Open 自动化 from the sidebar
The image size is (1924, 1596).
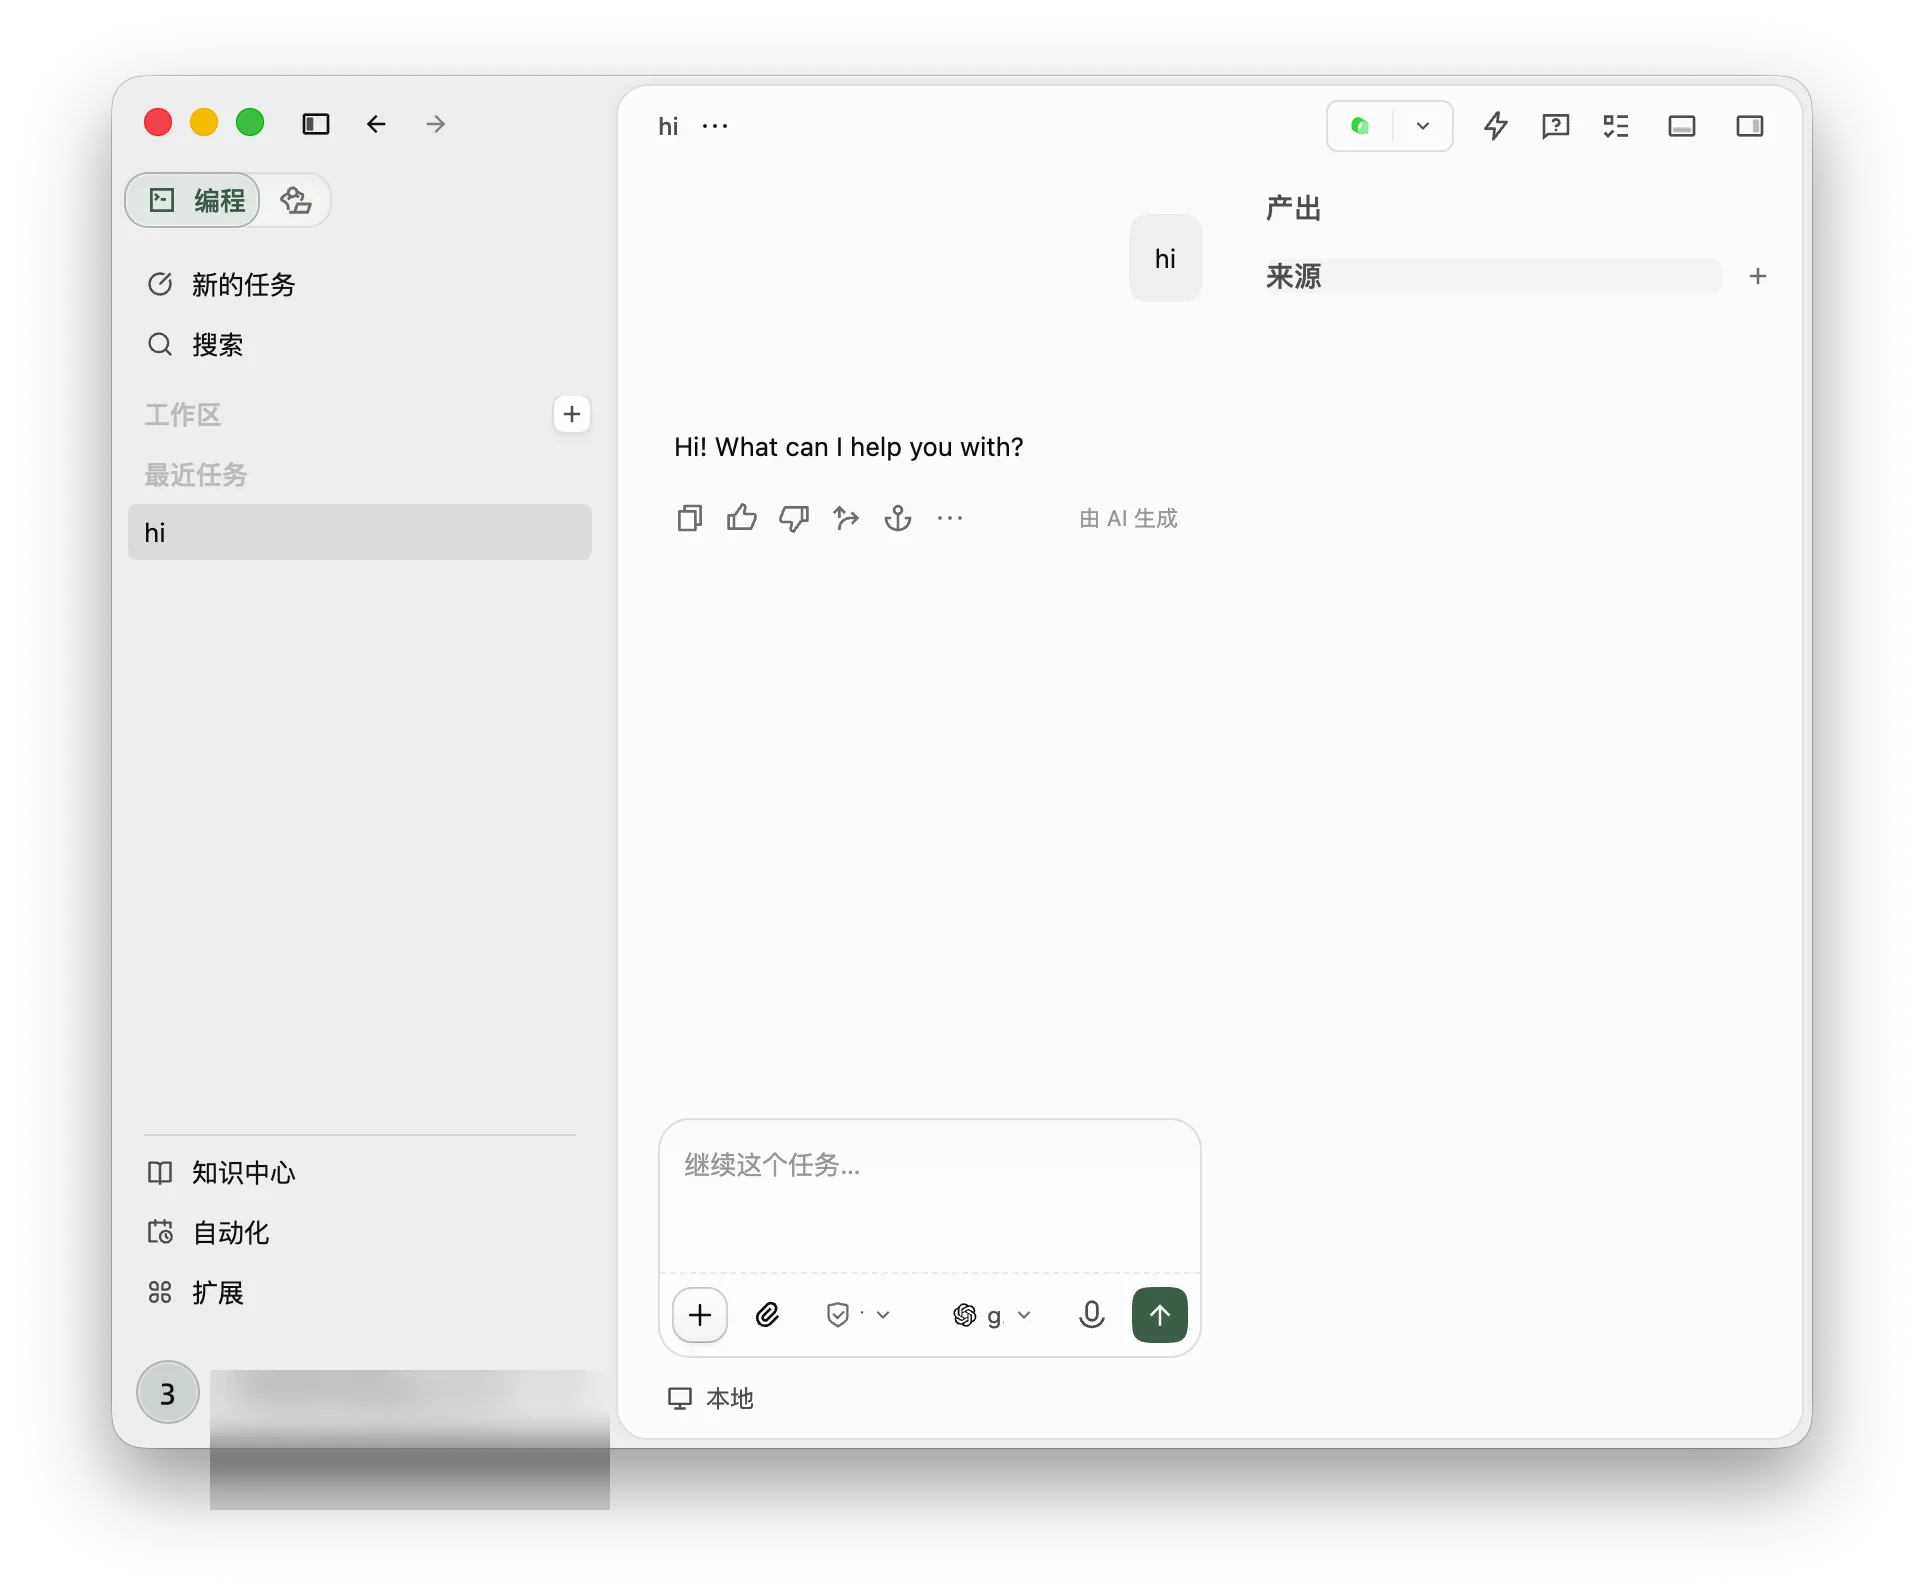pyautogui.click(x=208, y=1233)
